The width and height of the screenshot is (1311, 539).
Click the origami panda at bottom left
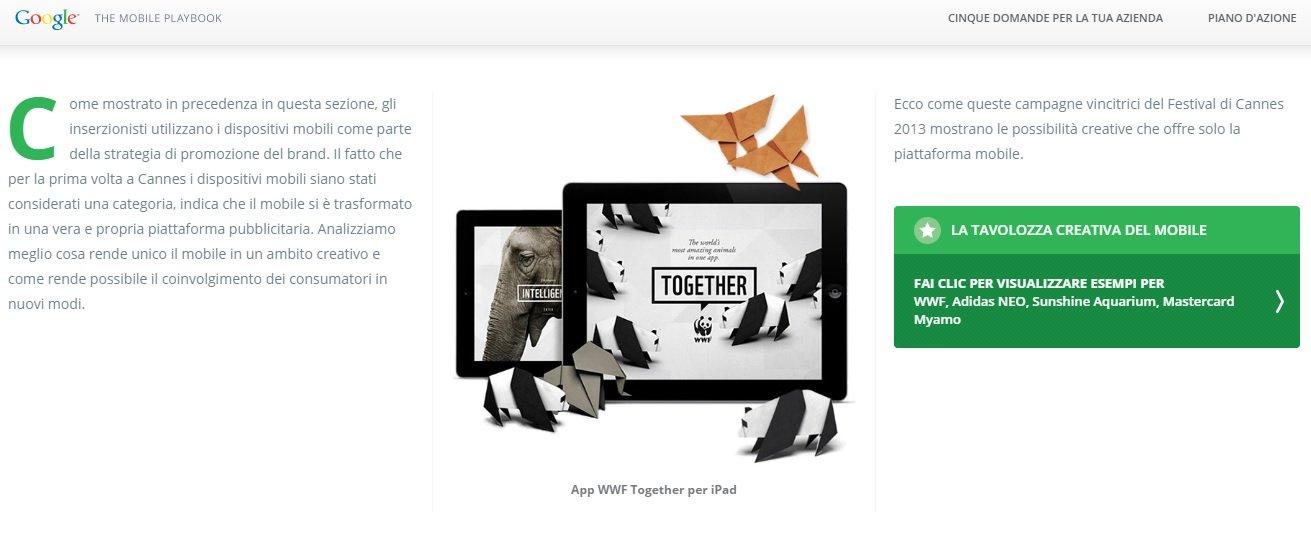pos(521,397)
